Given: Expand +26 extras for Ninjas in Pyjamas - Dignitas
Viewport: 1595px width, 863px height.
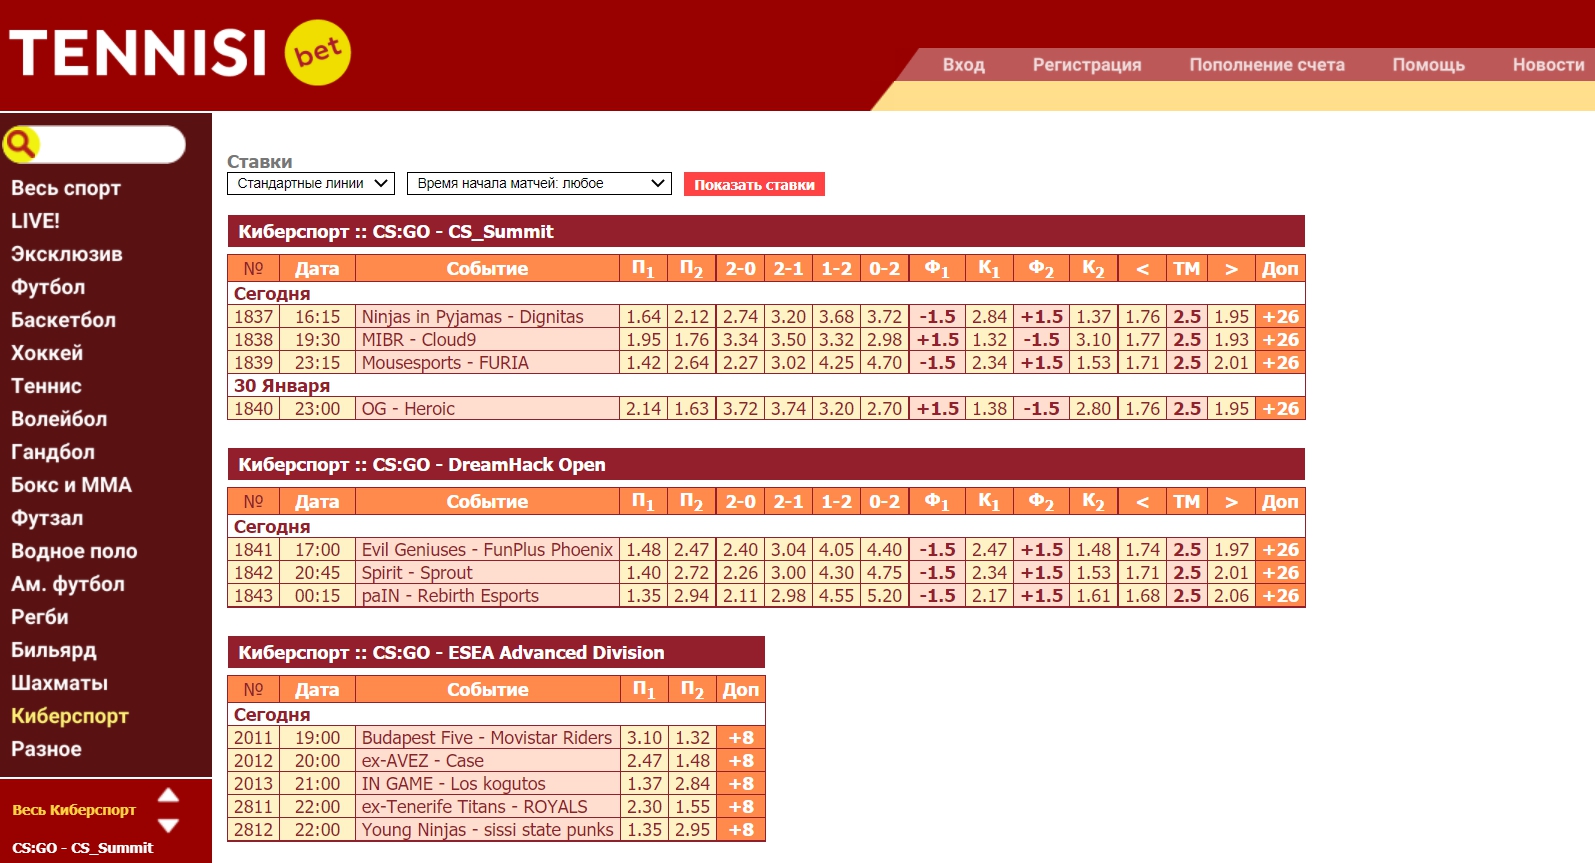Looking at the screenshot, I should pos(1280,317).
